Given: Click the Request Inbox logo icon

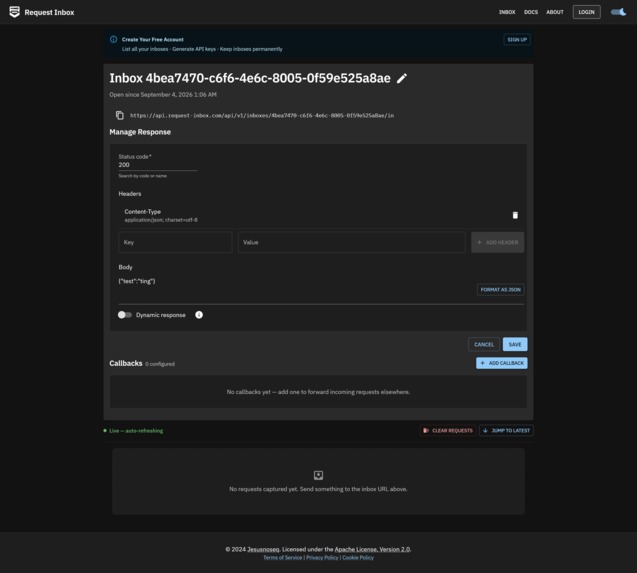Looking at the screenshot, I should 15,12.
